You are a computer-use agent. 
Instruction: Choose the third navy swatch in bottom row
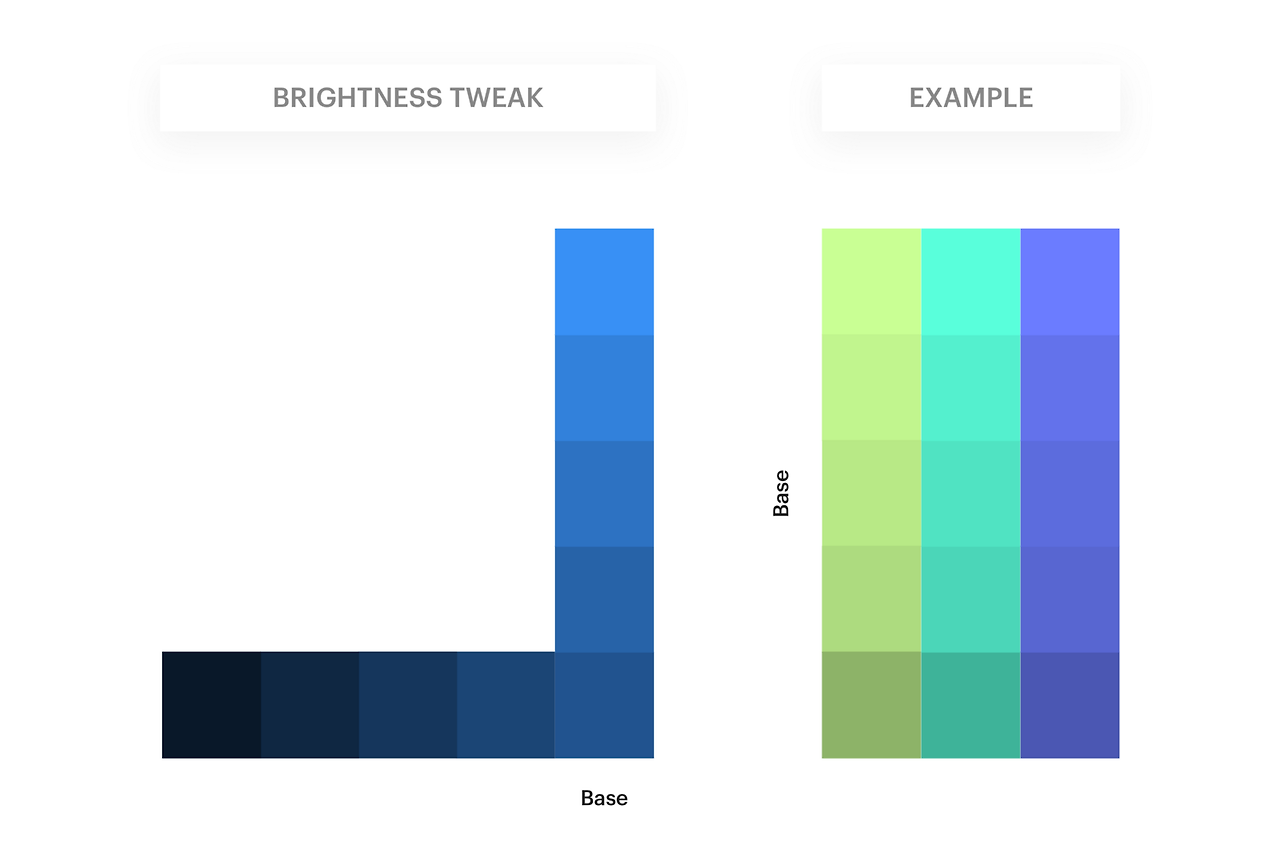pyautogui.click(x=408, y=705)
